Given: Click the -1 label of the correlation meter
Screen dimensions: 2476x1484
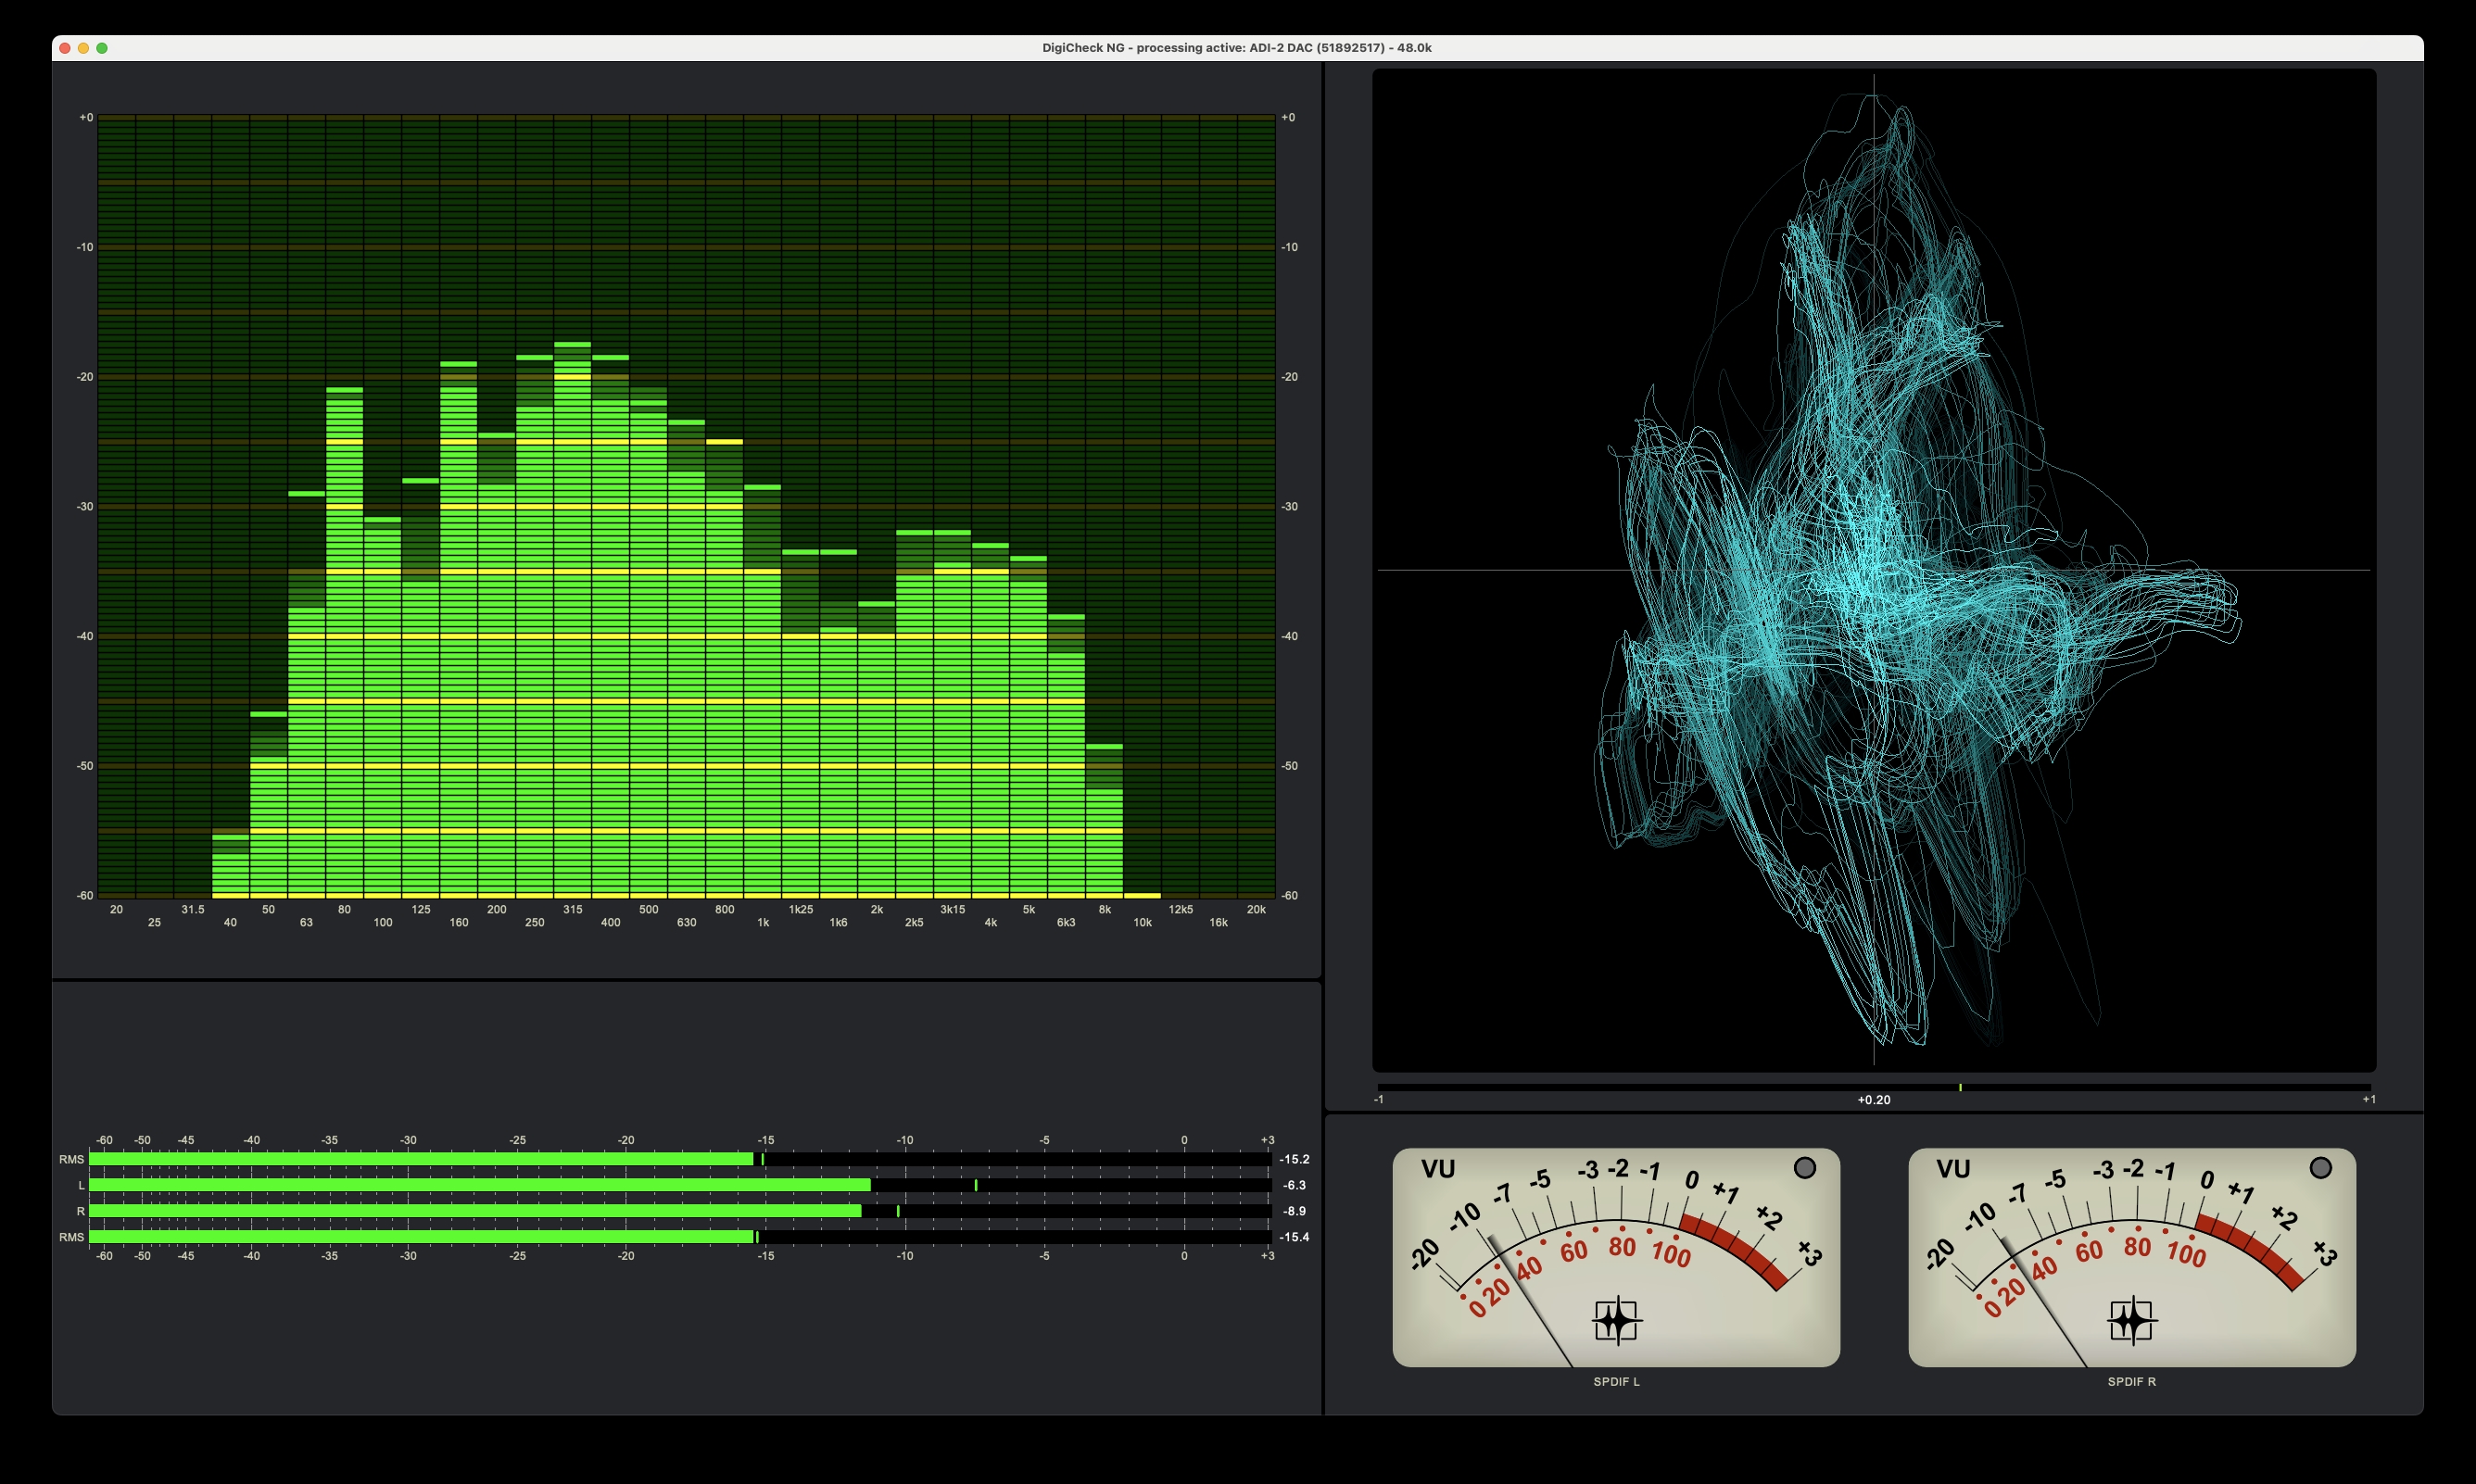Looking at the screenshot, I should coord(1379,1100).
